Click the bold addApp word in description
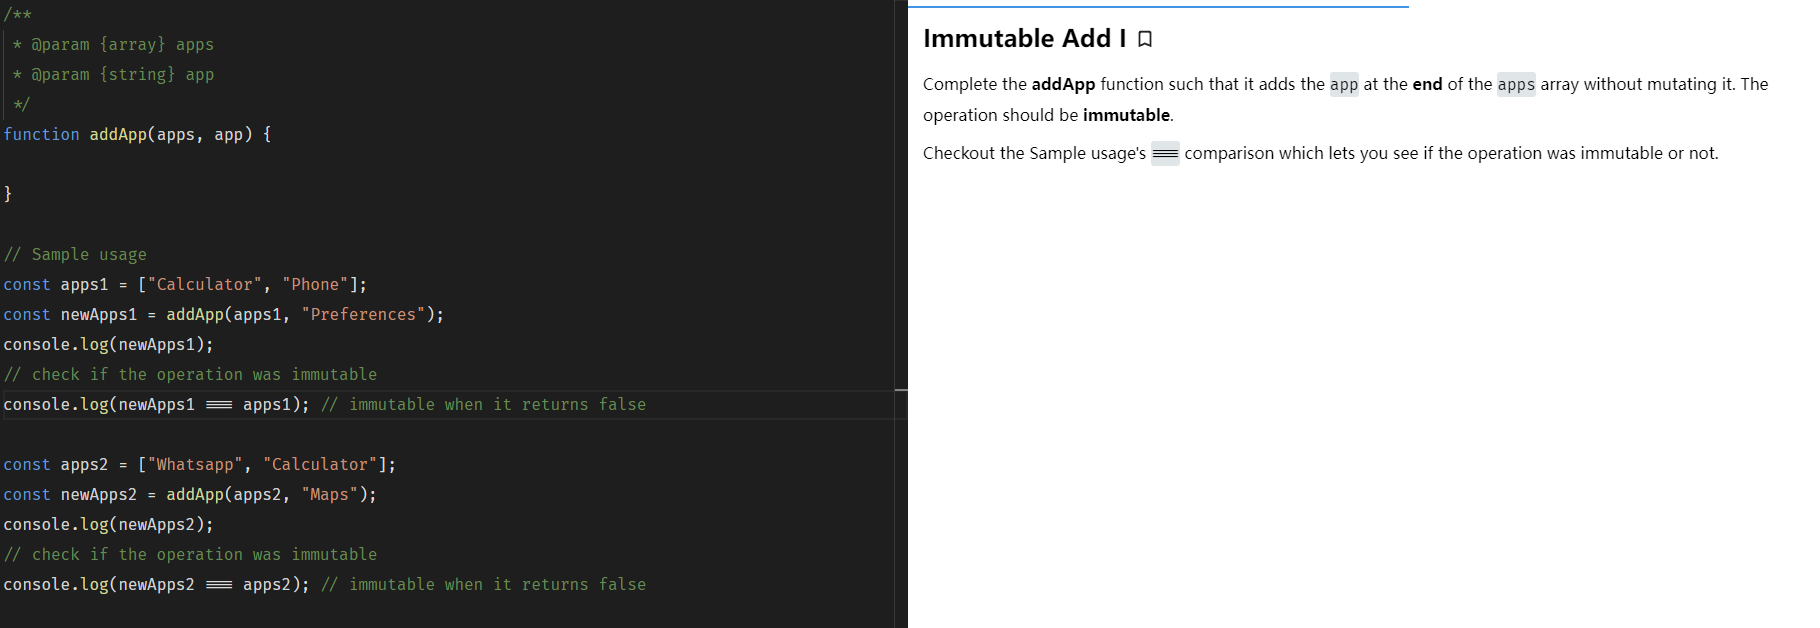Image resolution: width=1820 pixels, height=628 pixels. coord(1063,84)
